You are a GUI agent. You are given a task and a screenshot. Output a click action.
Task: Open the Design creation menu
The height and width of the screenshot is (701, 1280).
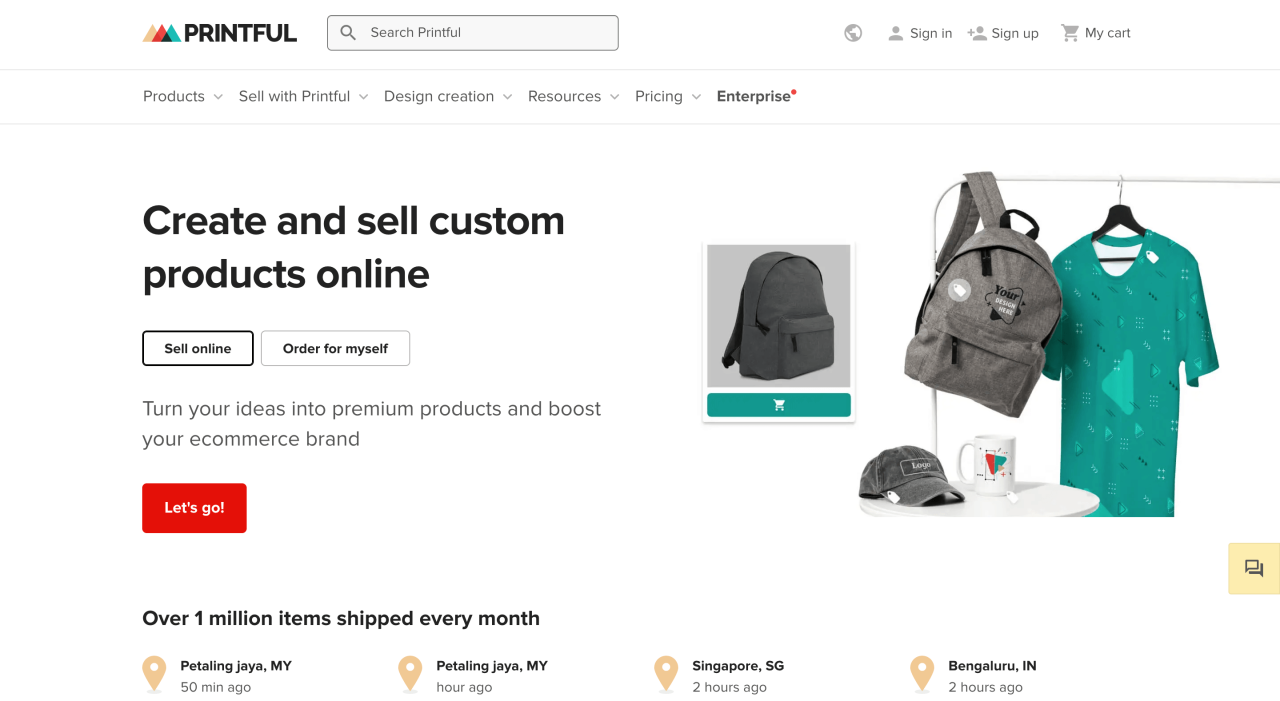pyautogui.click(x=439, y=96)
